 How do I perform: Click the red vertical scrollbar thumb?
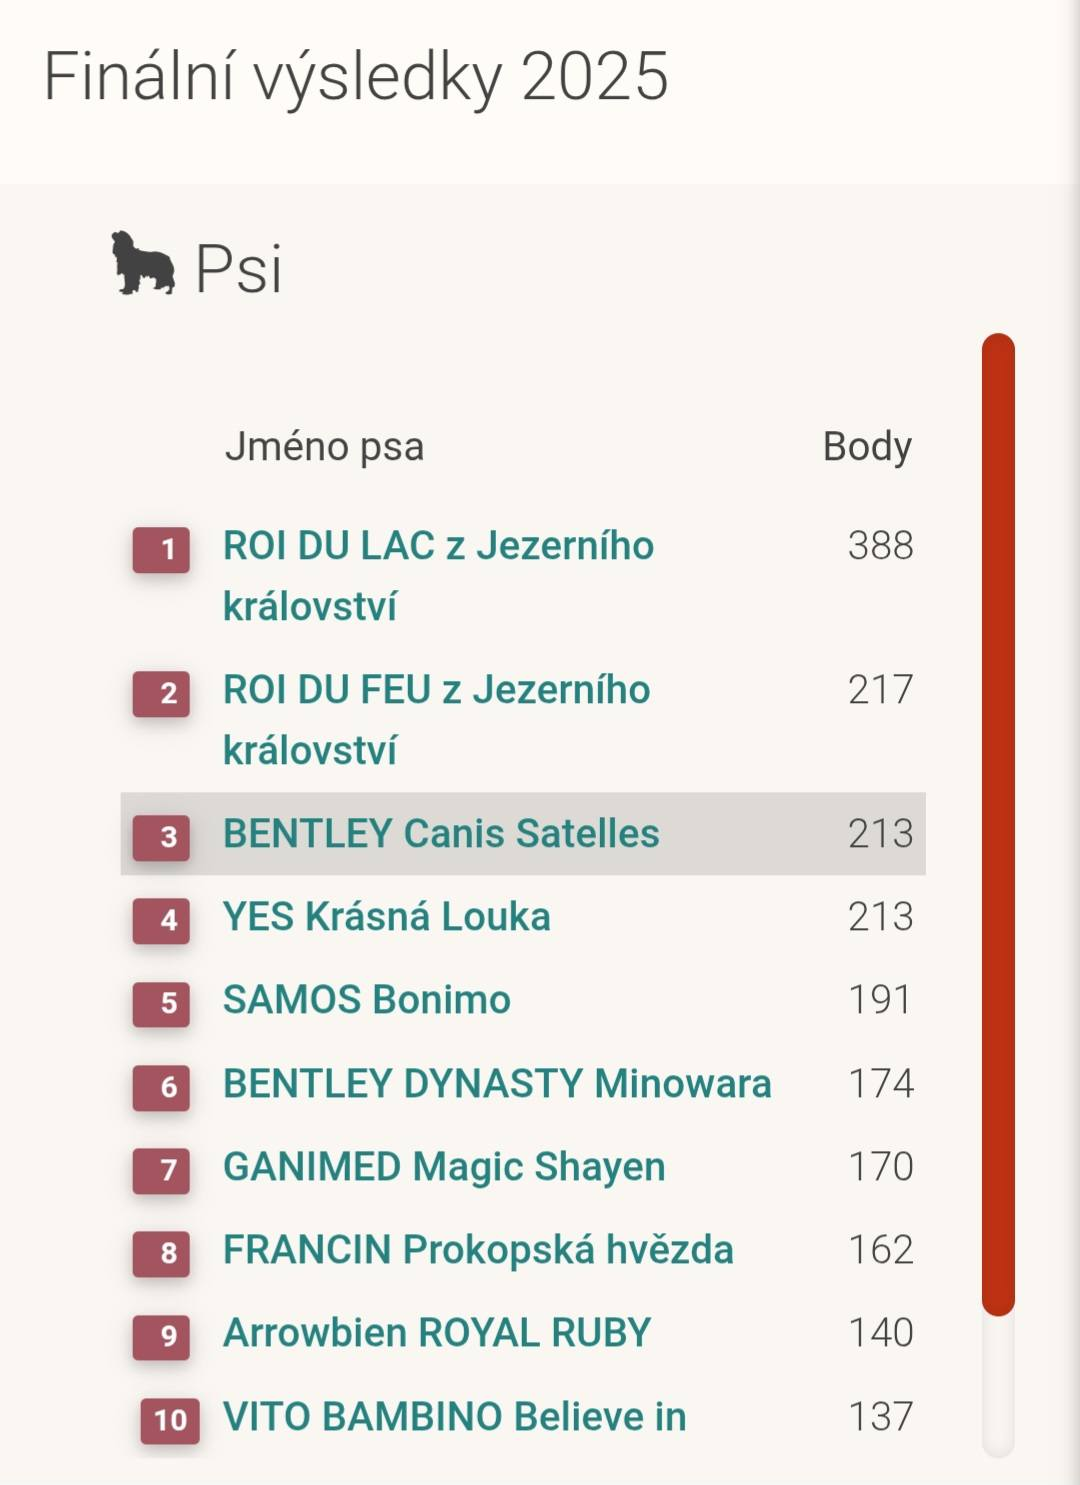(998, 824)
